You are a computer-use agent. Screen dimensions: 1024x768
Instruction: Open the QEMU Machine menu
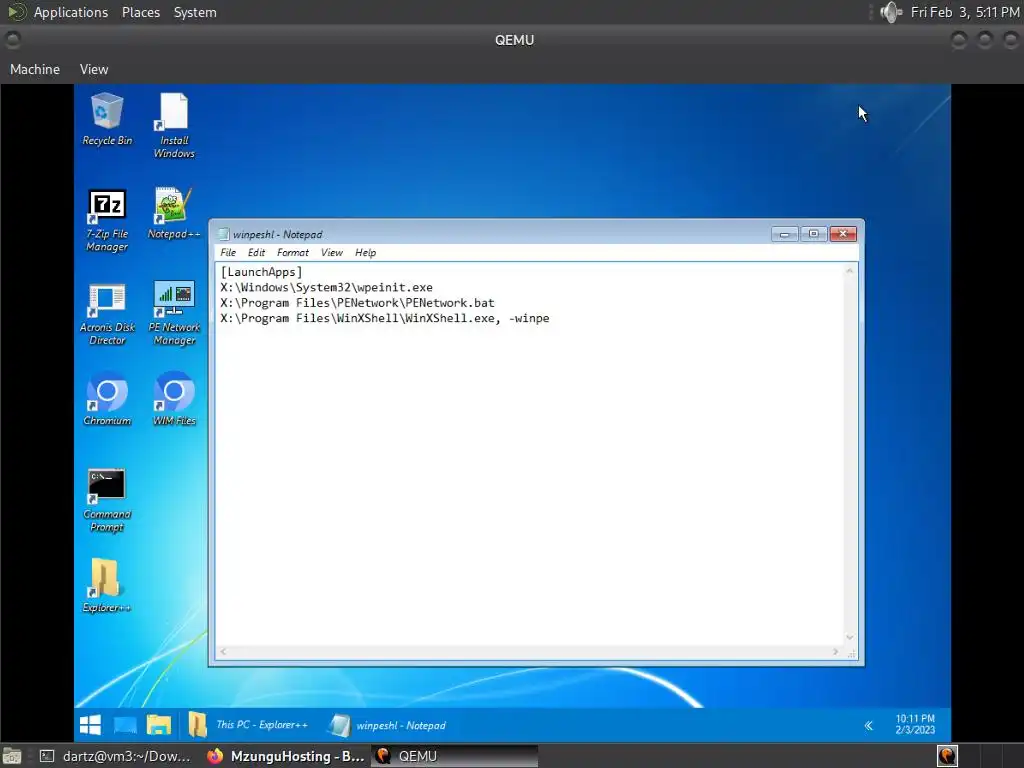click(35, 69)
